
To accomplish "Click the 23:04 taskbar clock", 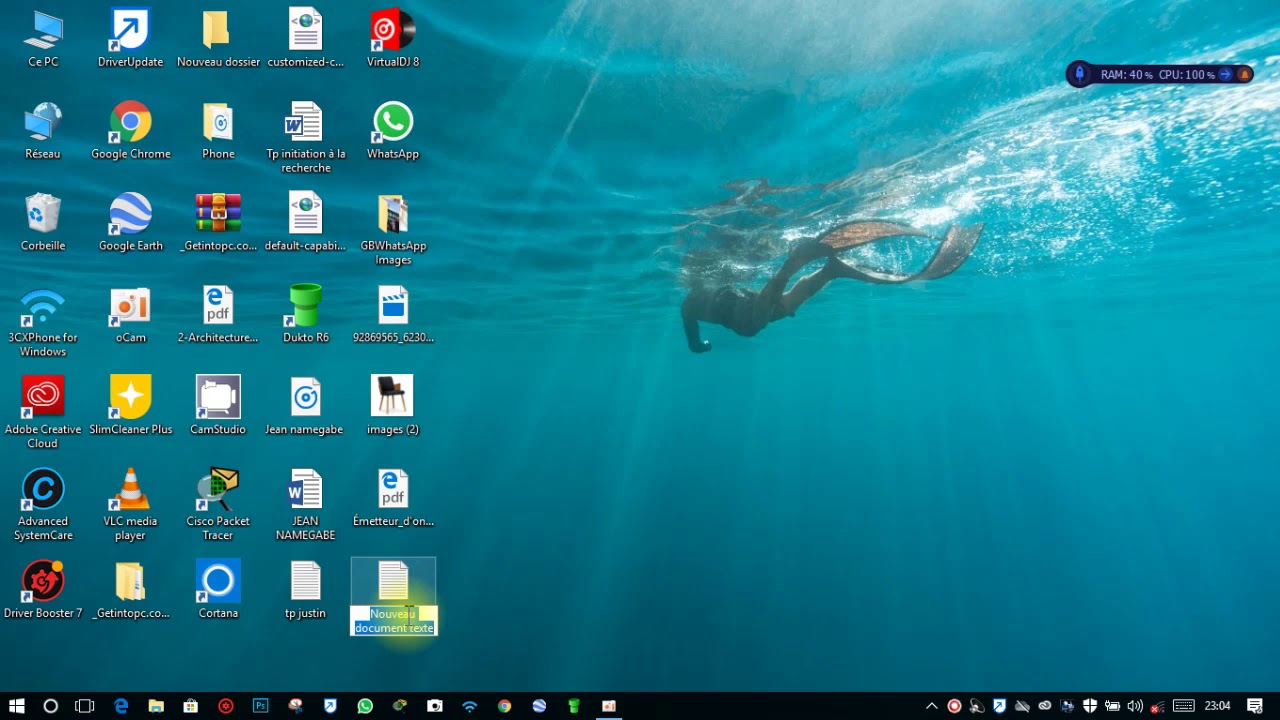I will click(x=1217, y=706).
